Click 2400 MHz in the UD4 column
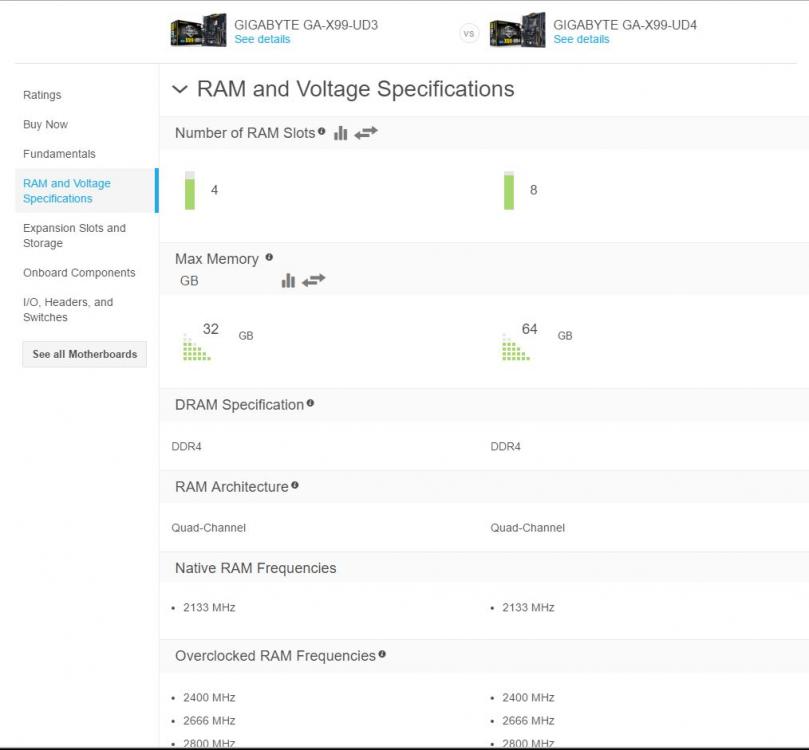Viewport: 809px width, 750px height. [x=528, y=697]
